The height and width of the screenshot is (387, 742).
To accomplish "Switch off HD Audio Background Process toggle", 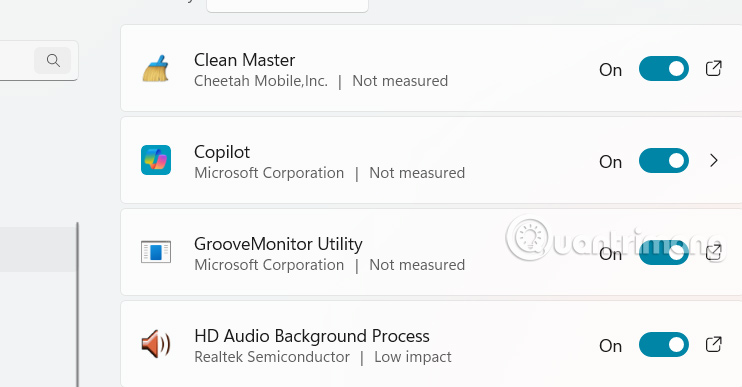I will [x=663, y=344].
